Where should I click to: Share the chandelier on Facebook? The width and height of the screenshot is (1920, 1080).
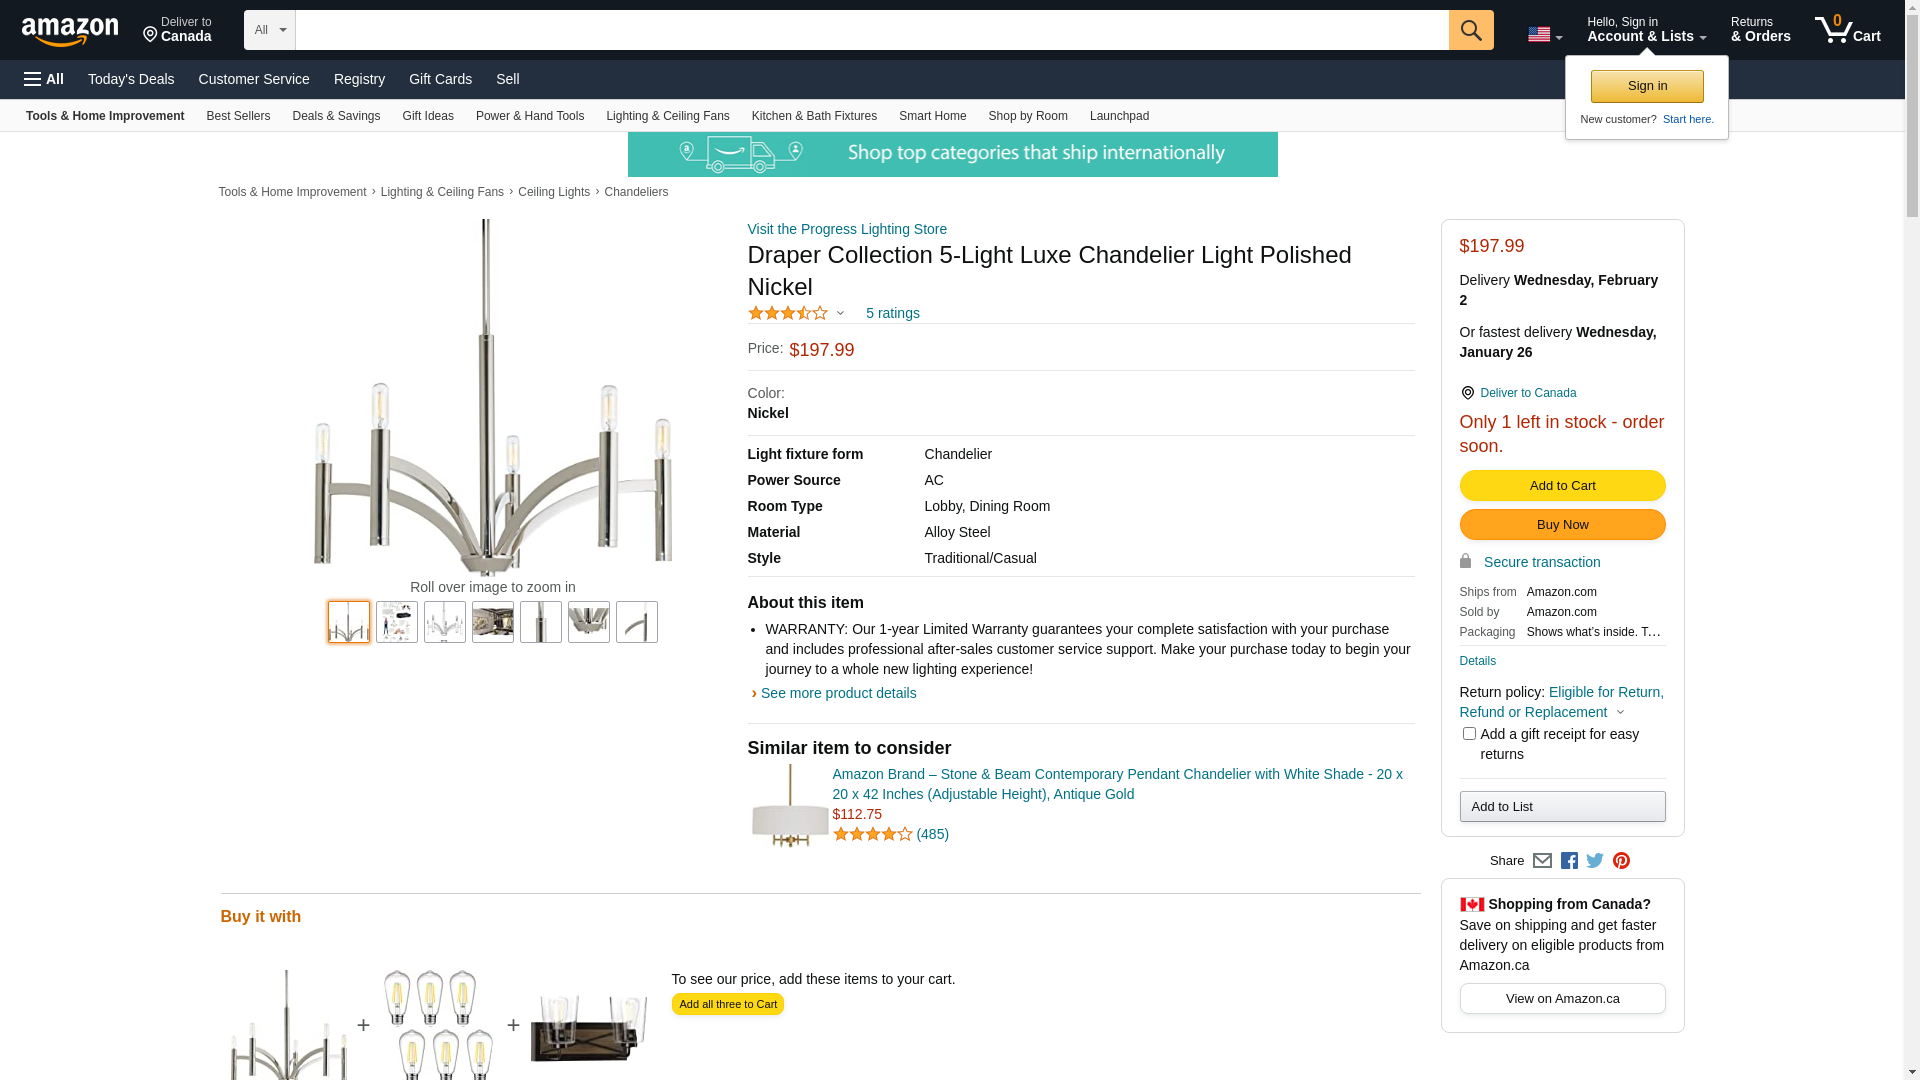pyautogui.click(x=1569, y=861)
